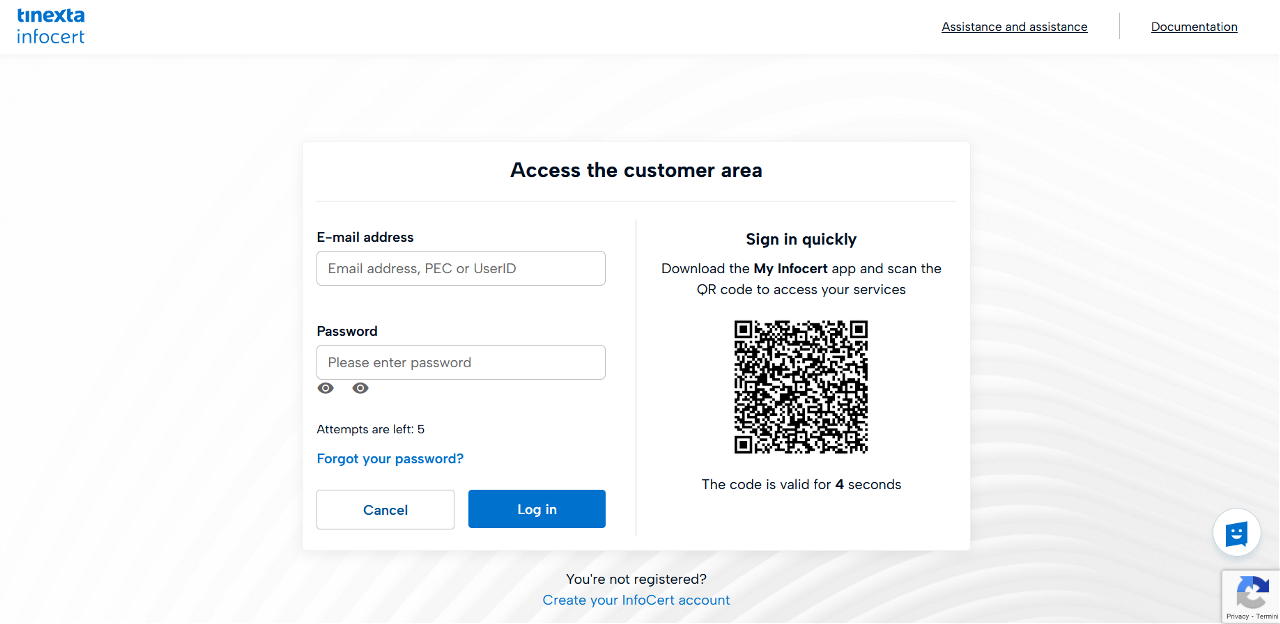Image resolution: width=1280 pixels, height=624 pixels.
Task: Follow the Forgot your password? link
Action: 390,459
